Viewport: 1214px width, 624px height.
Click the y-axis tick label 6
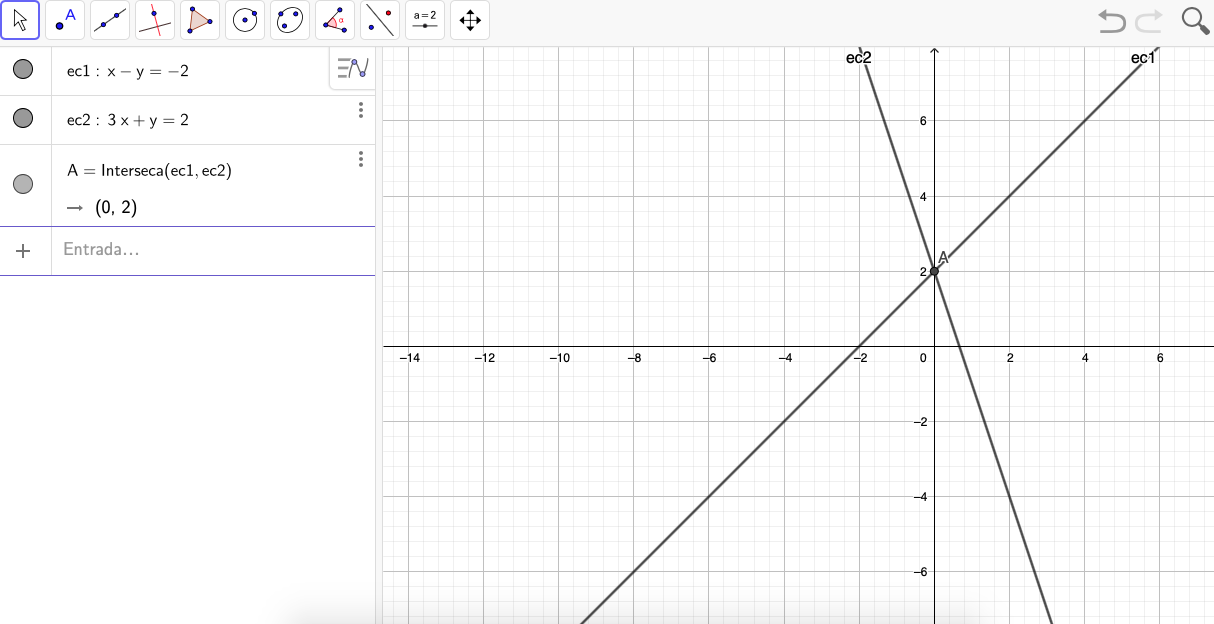point(924,121)
